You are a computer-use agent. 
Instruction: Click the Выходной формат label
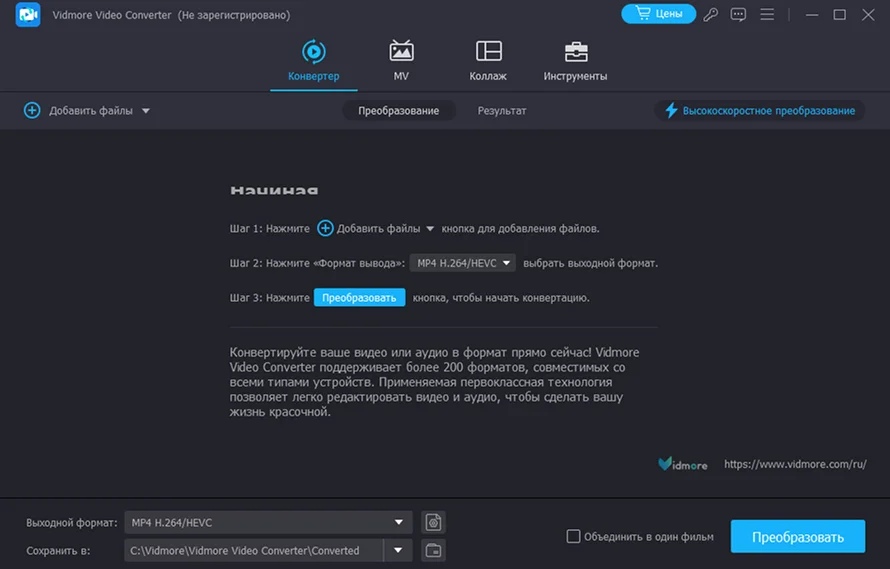(x=72, y=522)
